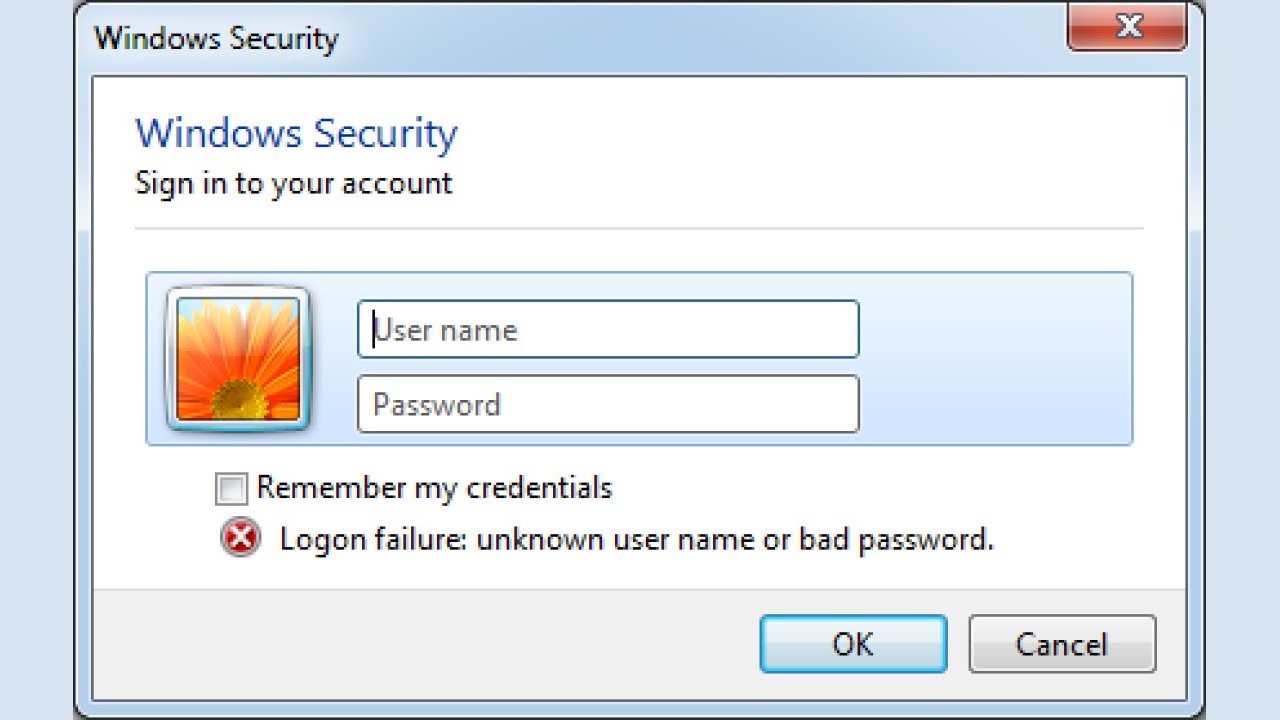Viewport: 1280px width, 720px height.
Task: Focus the Password text field
Action: tap(608, 404)
